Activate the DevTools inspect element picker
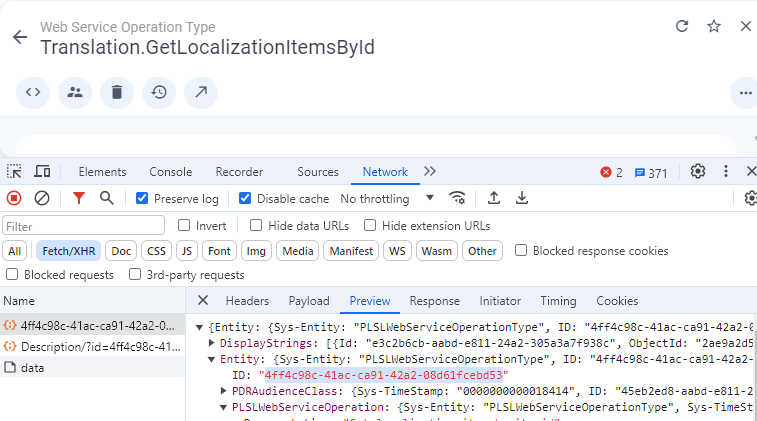Image resolution: width=757 pixels, height=421 pixels. tap(14, 172)
